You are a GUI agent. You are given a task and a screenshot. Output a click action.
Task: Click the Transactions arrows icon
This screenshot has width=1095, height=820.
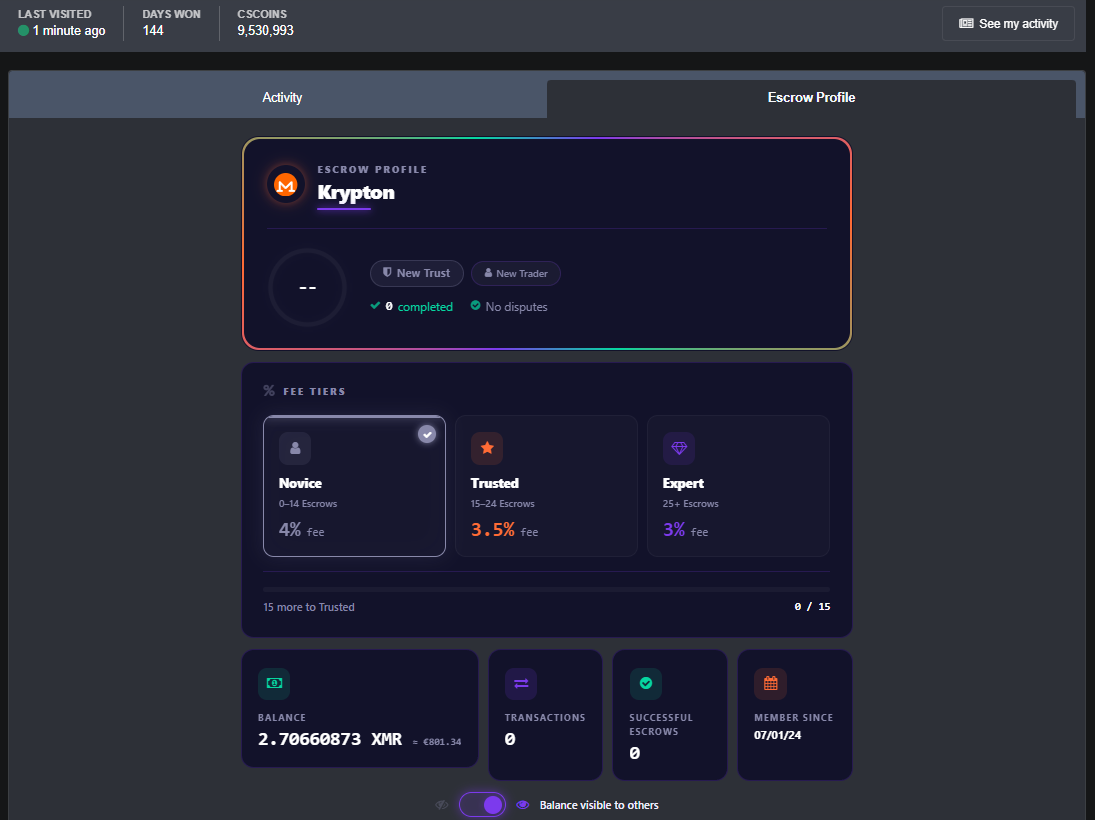(x=521, y=683)
